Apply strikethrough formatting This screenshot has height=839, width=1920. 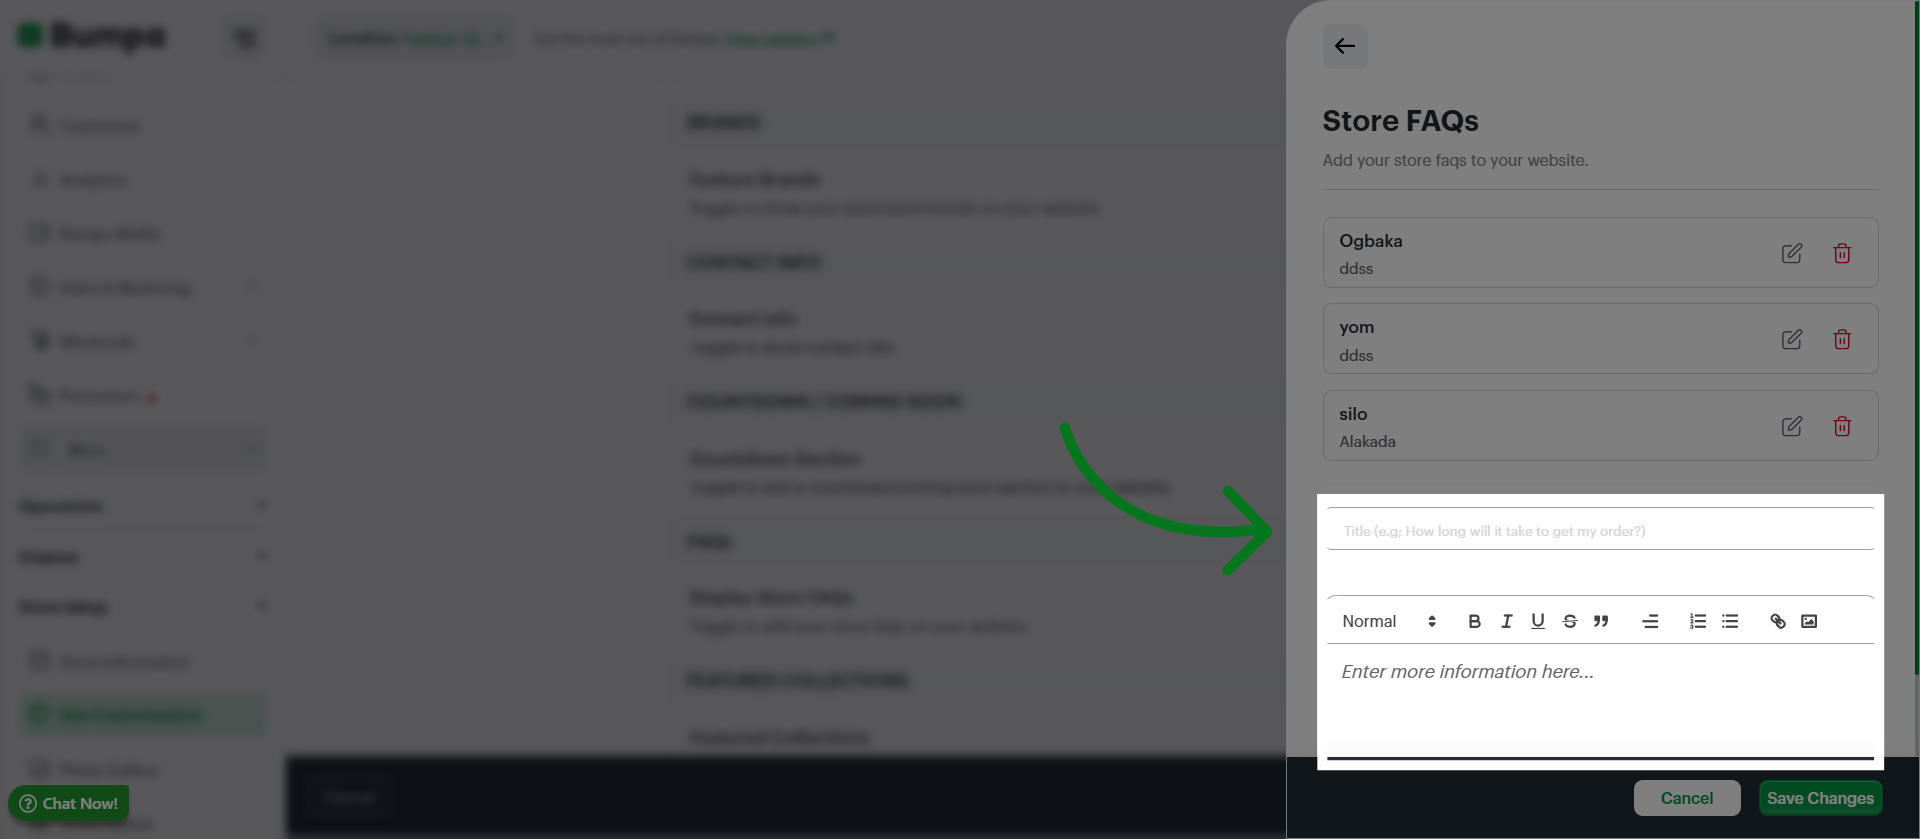coord(1570,621)
